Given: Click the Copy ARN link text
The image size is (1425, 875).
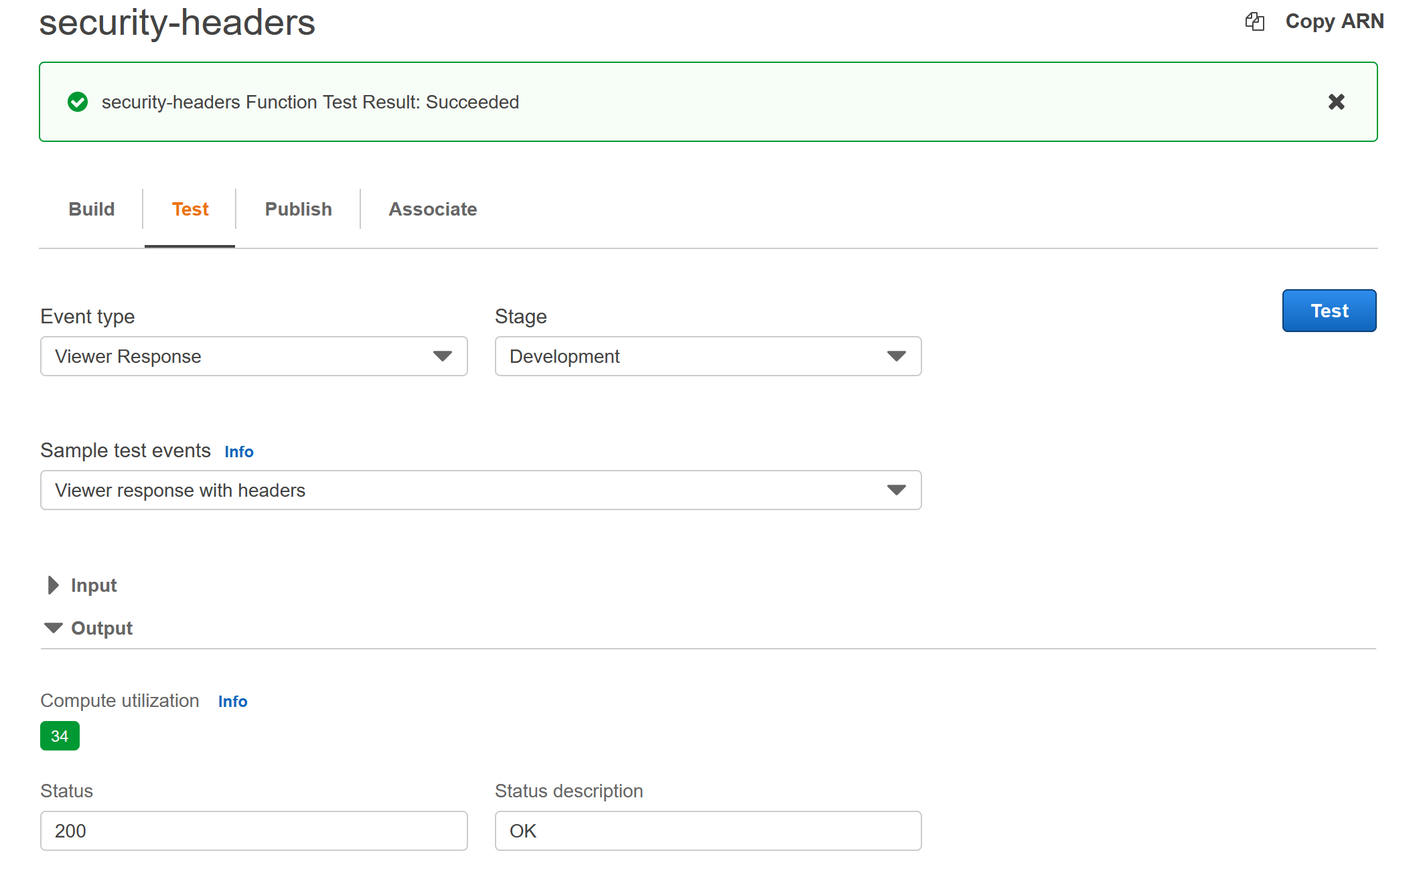Looking at the screenshot, I should [x=1334, y=21].
